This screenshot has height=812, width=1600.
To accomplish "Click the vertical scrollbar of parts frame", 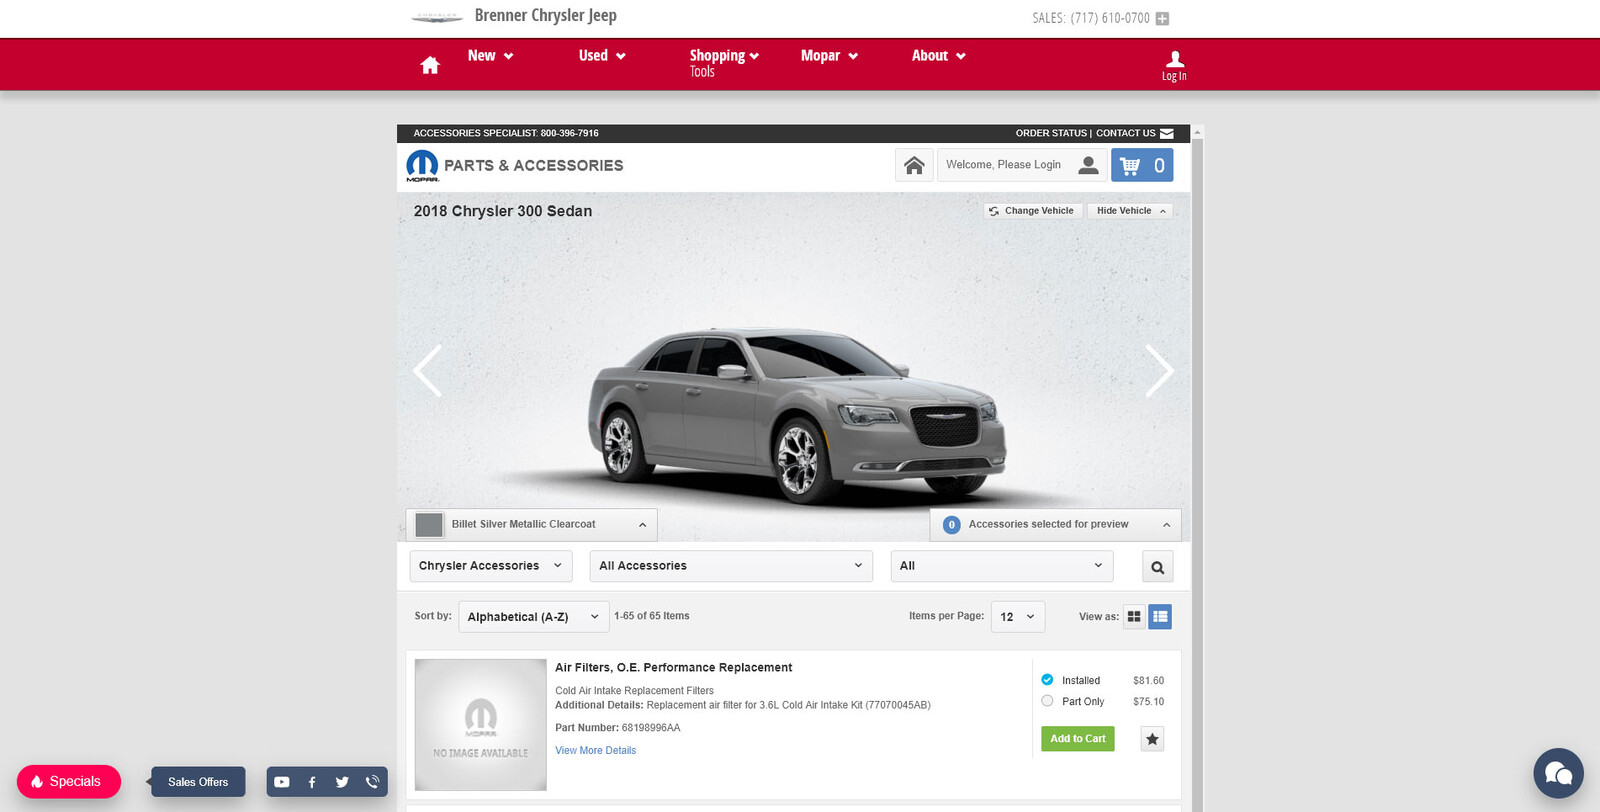I will coord(1197,470).
